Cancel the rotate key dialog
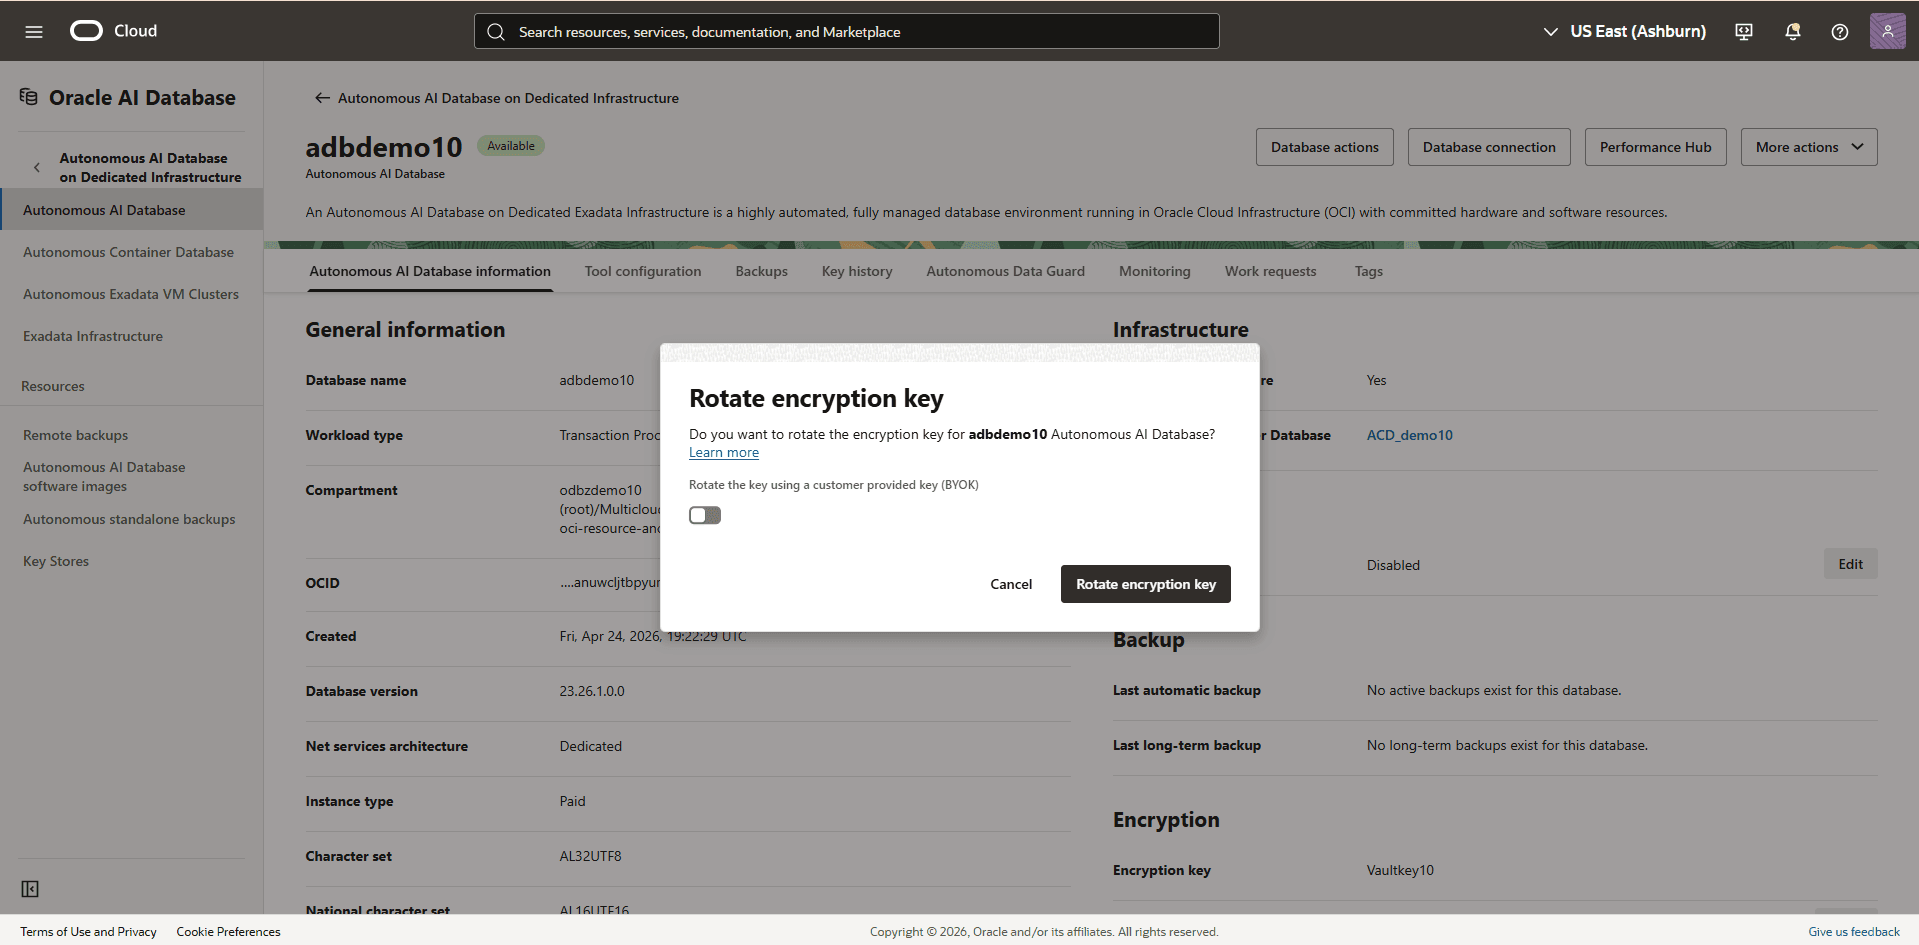This screenshot has width=1919, height=945. coord(1011,584)
